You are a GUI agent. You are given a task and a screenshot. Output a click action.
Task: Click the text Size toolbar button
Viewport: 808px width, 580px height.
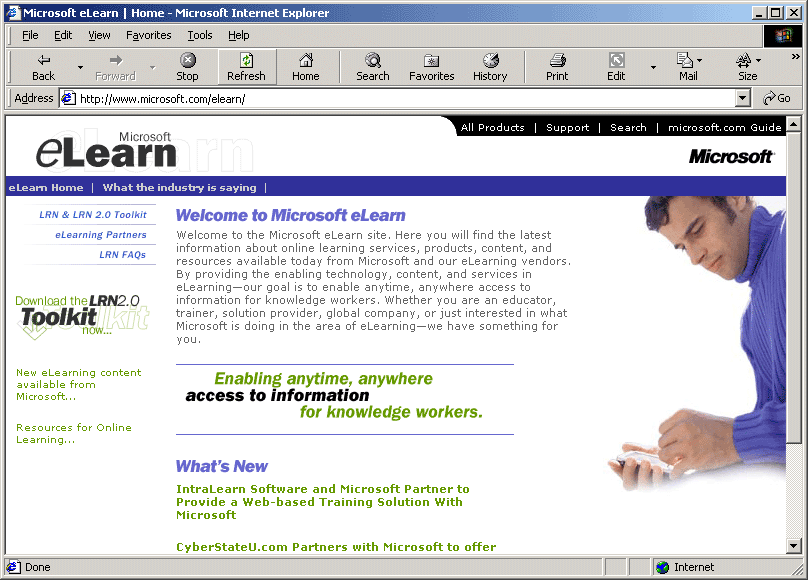coord(748,67)
